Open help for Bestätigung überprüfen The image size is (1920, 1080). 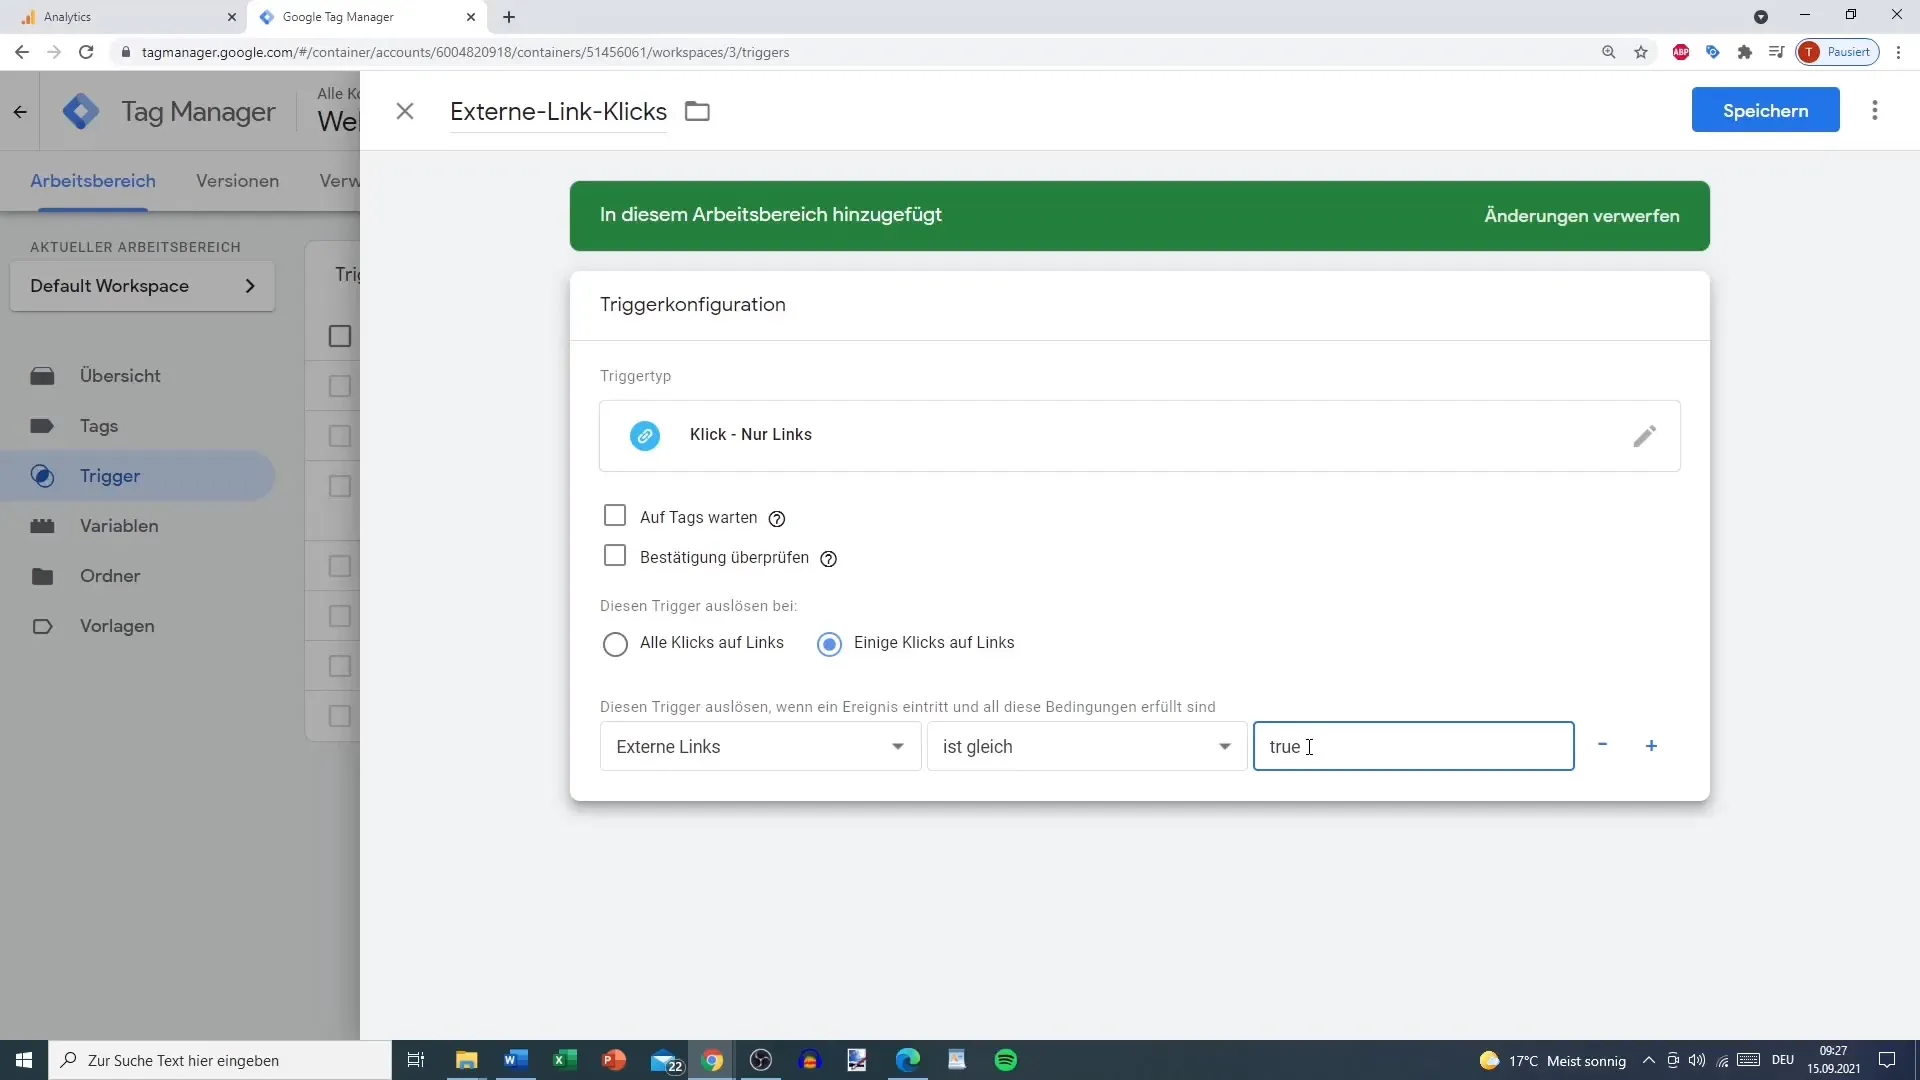[x=828, y=558]
